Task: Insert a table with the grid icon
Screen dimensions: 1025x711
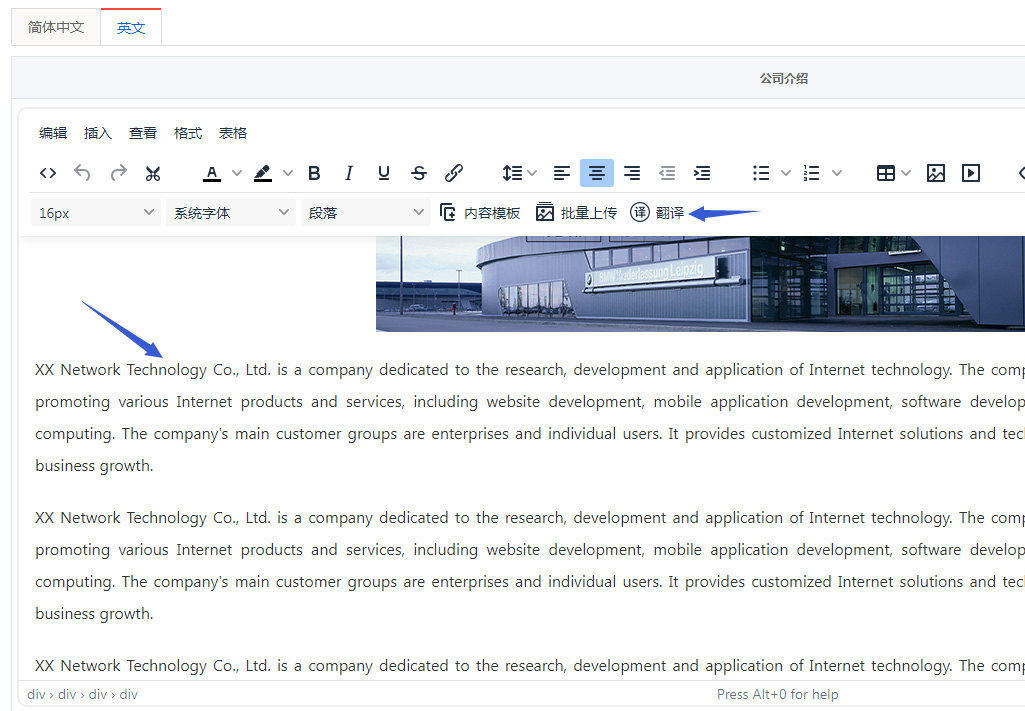Action: [x=886, y=173]
